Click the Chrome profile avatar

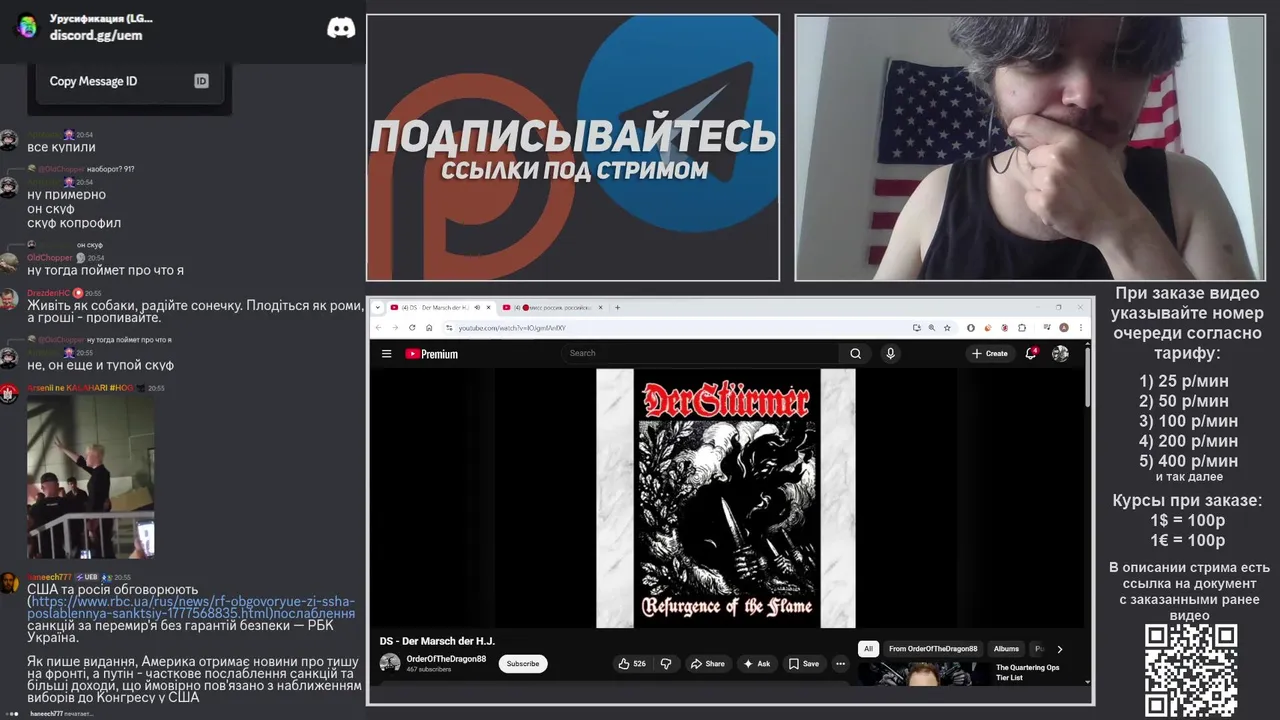(1064, 327)
